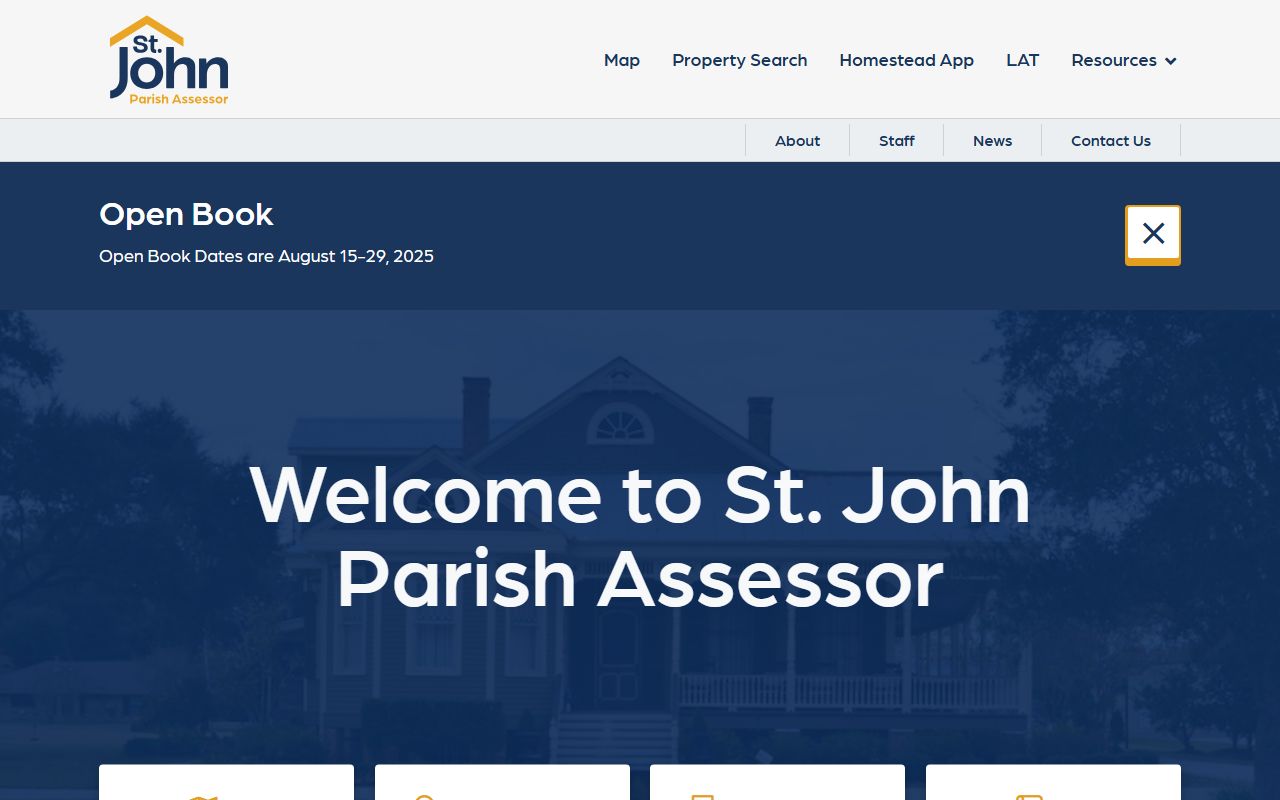Go to Property Search
The height and width of the screenshot is (800, 1280).
(x=740, y=60)
